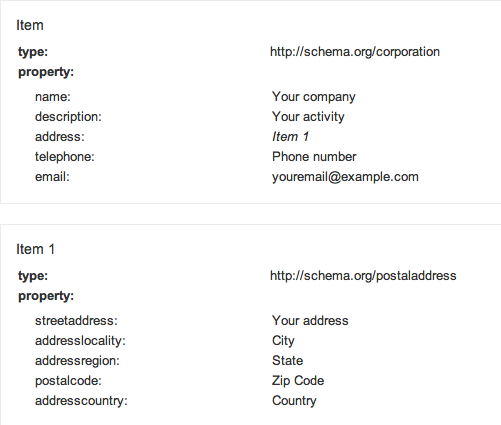Image resolution: width=501 pixels, height=425 pixels.
Task: Click the bold 'property:' label in Item 1
Action: pyautogui.click(x=46, y=296)
